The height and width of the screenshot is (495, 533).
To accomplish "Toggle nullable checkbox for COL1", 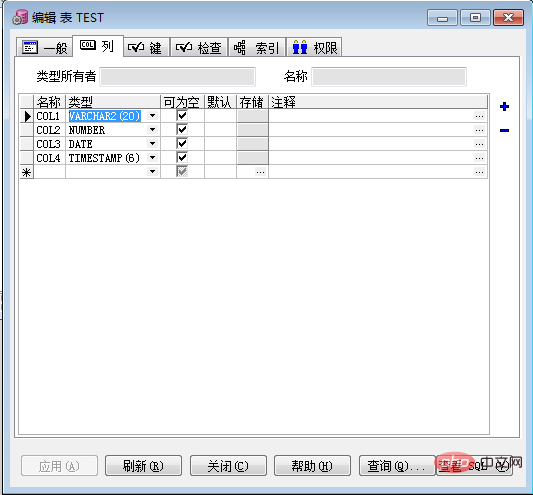I will [x=182, y=116].
